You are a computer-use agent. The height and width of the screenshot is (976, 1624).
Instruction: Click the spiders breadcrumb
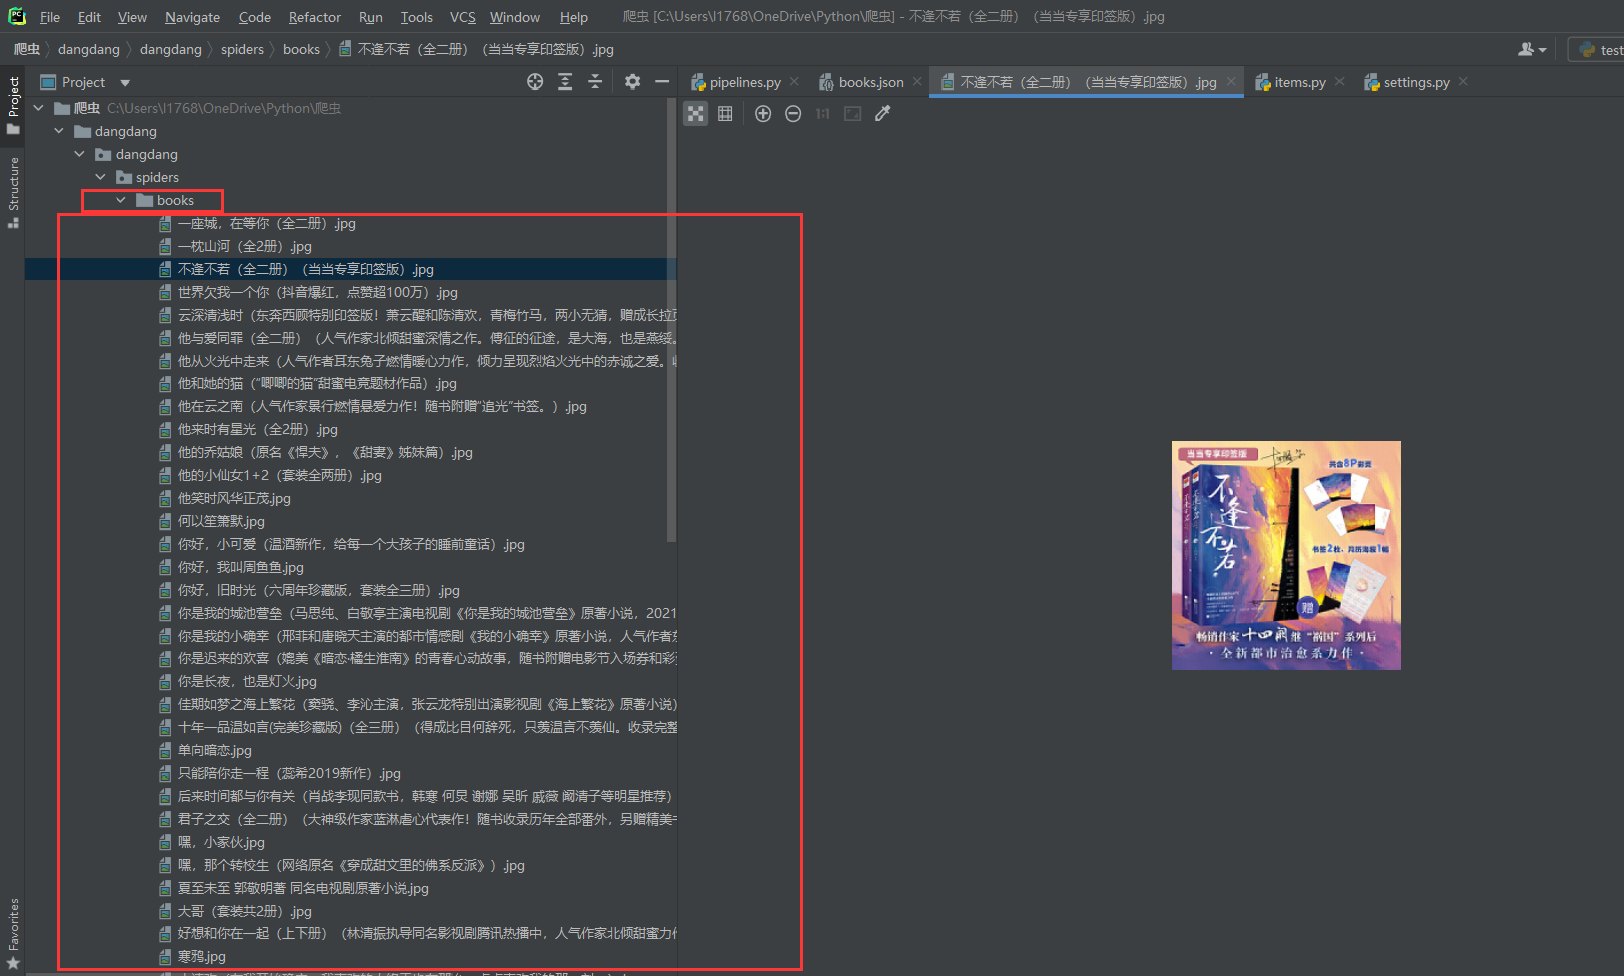[242, 49]
